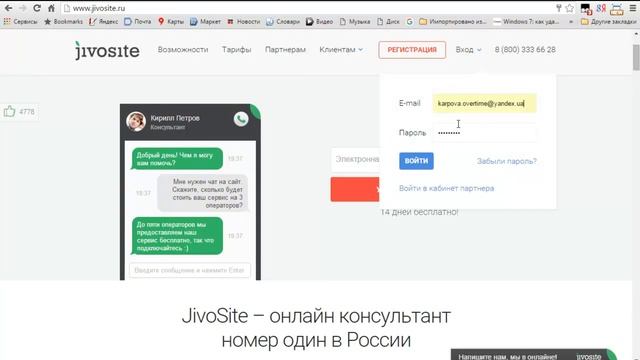Image resolution: width=640 pixels, height=360 pixels.
Task: Click the Электронная почта signup field
Action: tap(355, 159)
